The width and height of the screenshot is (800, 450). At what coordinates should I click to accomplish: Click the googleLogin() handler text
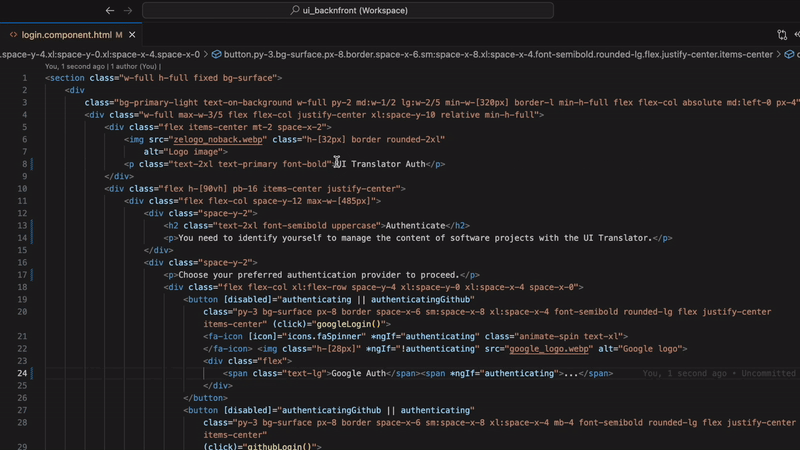coord(349,324)
